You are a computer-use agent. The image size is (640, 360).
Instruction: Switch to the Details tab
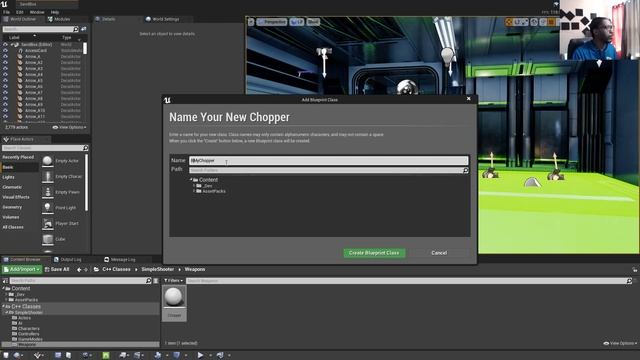(106, 19)
